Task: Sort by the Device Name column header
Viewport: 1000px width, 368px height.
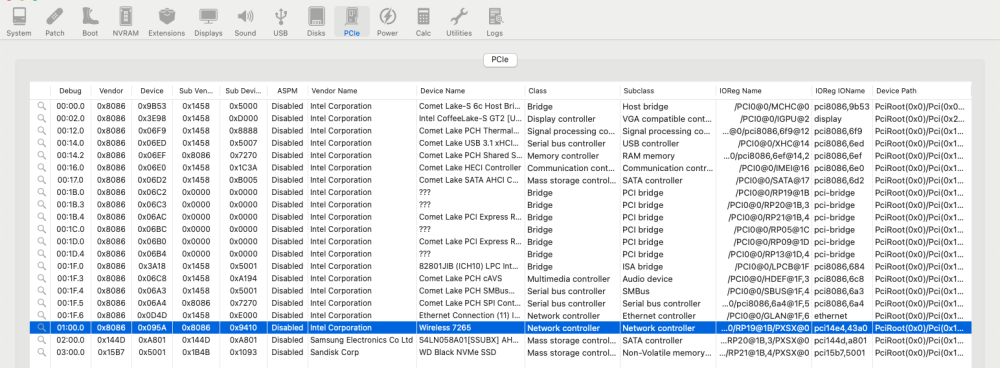Action: click(x=470, y=91)
